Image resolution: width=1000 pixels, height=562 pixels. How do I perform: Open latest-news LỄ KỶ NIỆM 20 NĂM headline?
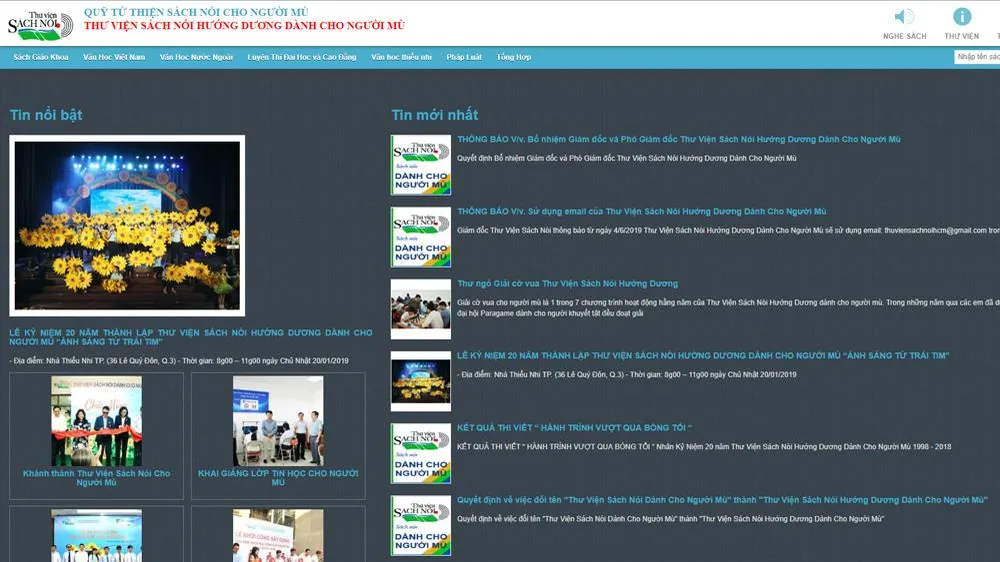click(703, 355)
